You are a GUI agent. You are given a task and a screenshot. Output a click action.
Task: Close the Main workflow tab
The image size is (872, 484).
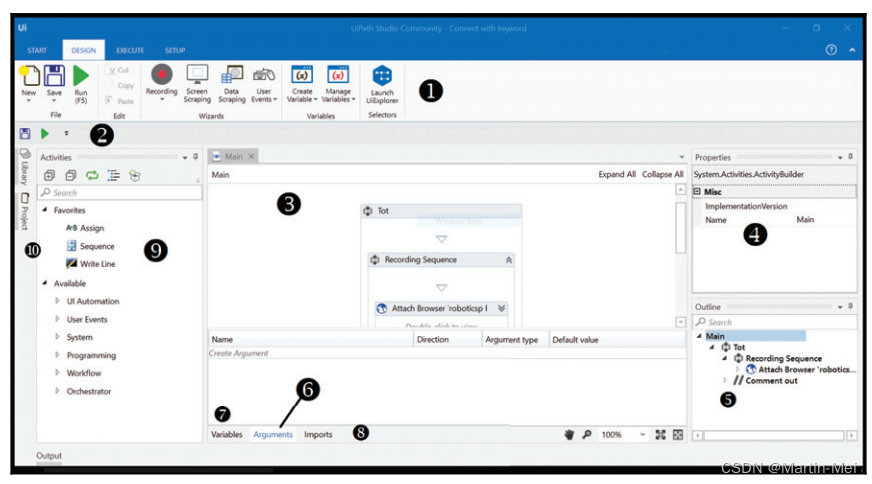pos(251,156)
